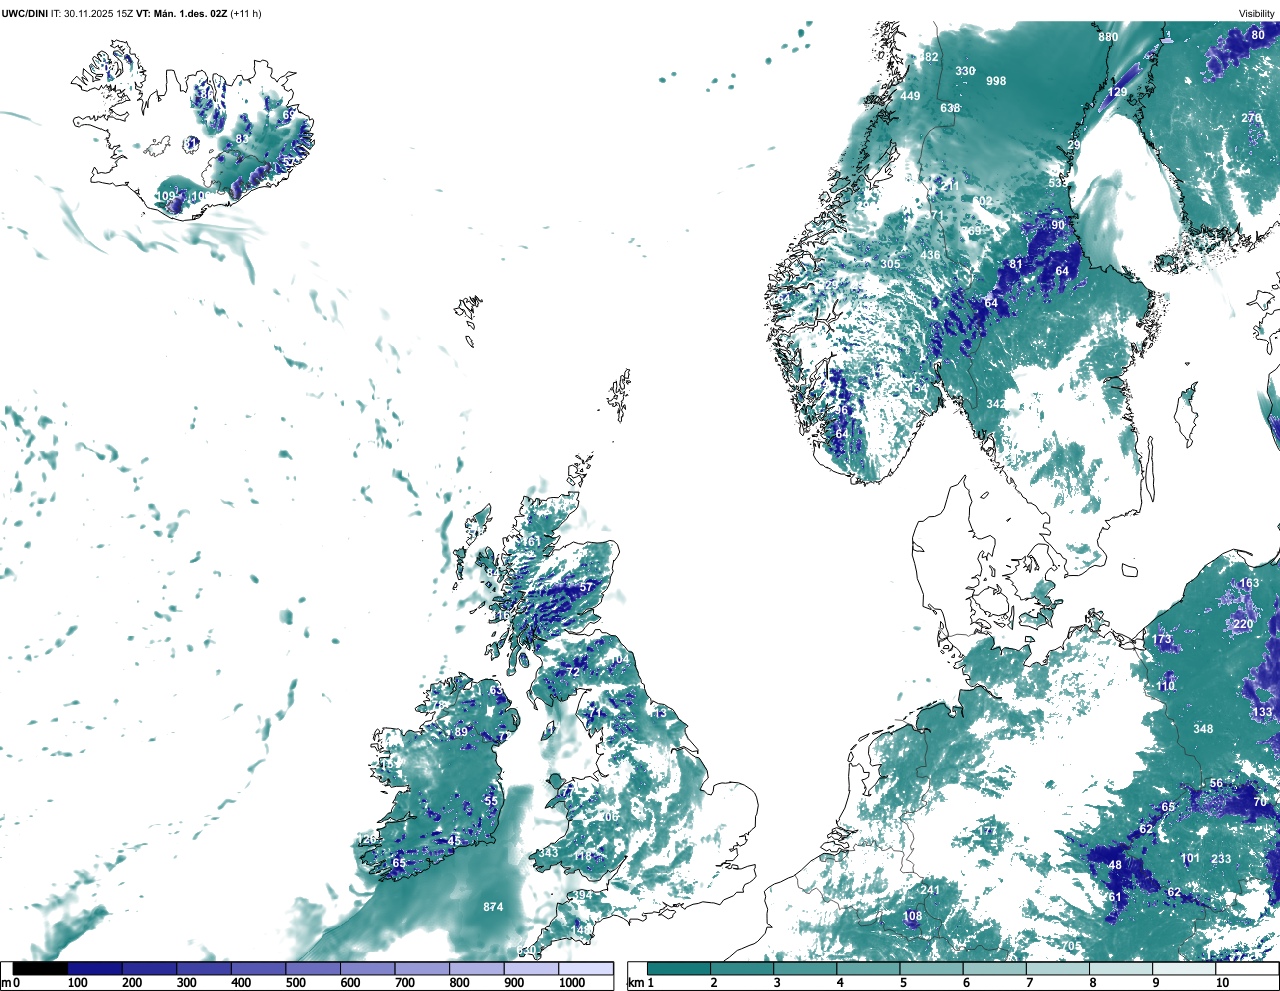Click the '(+11 h)' forecast offset text
The width and height of the screenshot is (1280, 991).
click(246, 14)
